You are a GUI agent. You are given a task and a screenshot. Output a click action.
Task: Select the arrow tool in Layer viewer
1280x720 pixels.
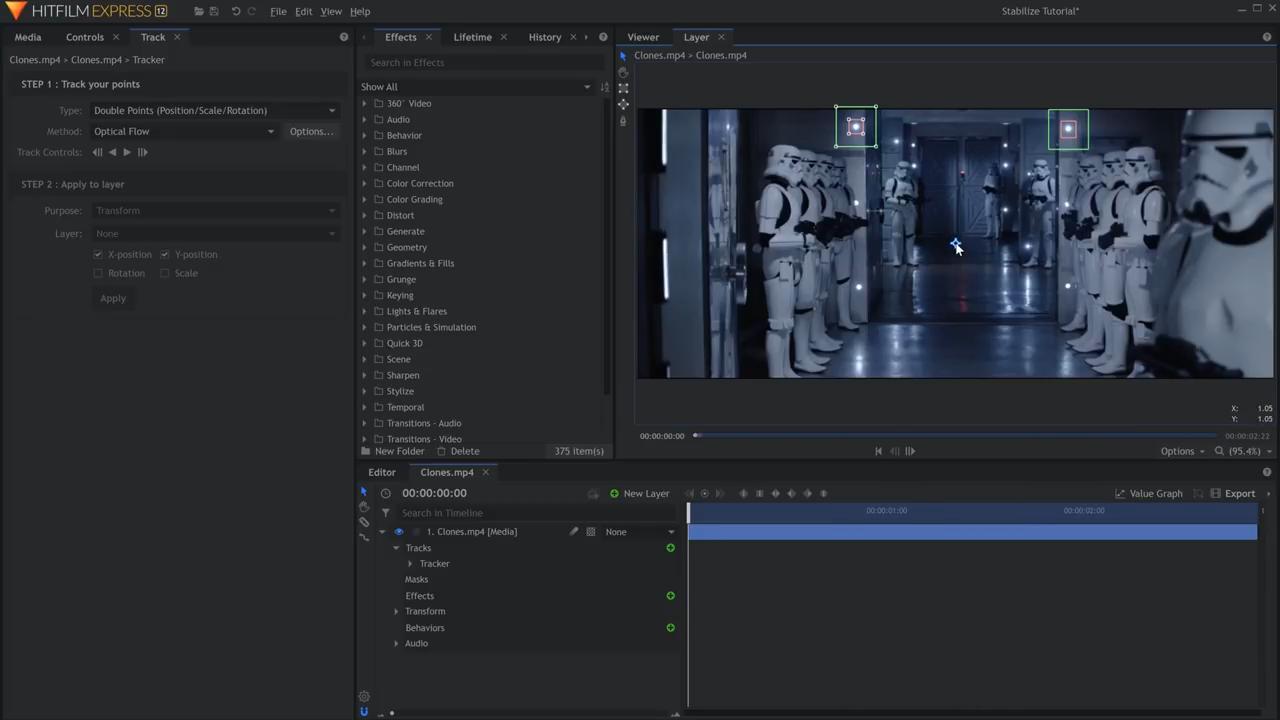[623, 56]
